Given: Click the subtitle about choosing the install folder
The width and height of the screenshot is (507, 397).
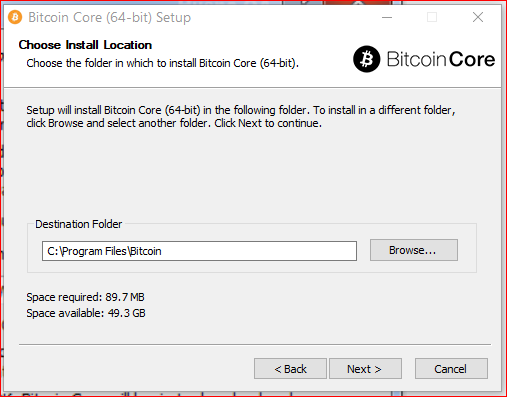Looking at the screenshot, I should point(163,63).
